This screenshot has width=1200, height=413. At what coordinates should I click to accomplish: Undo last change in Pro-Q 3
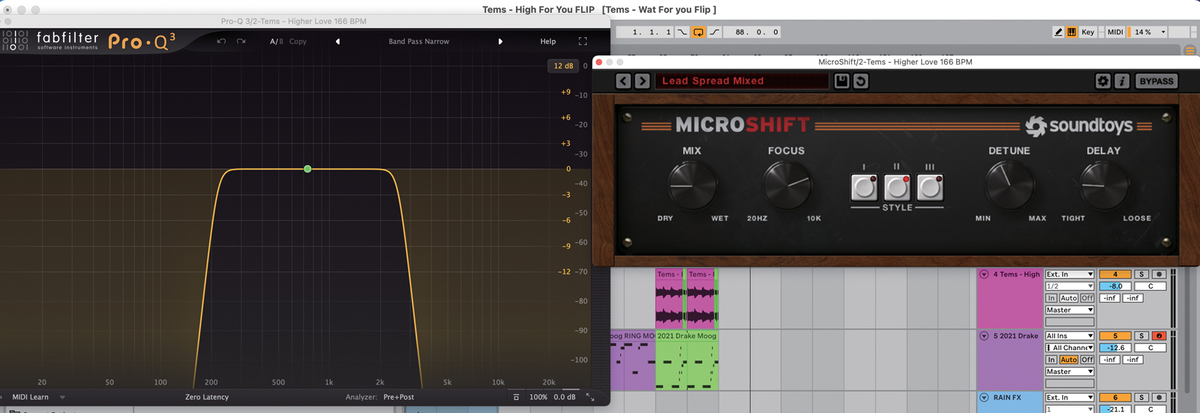[221, 41]
